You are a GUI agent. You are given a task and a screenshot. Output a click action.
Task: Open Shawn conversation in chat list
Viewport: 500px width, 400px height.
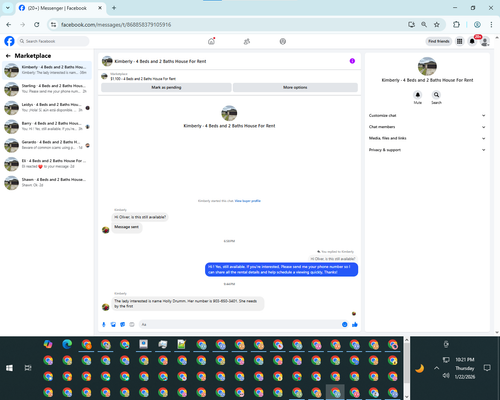pos(47,182)
